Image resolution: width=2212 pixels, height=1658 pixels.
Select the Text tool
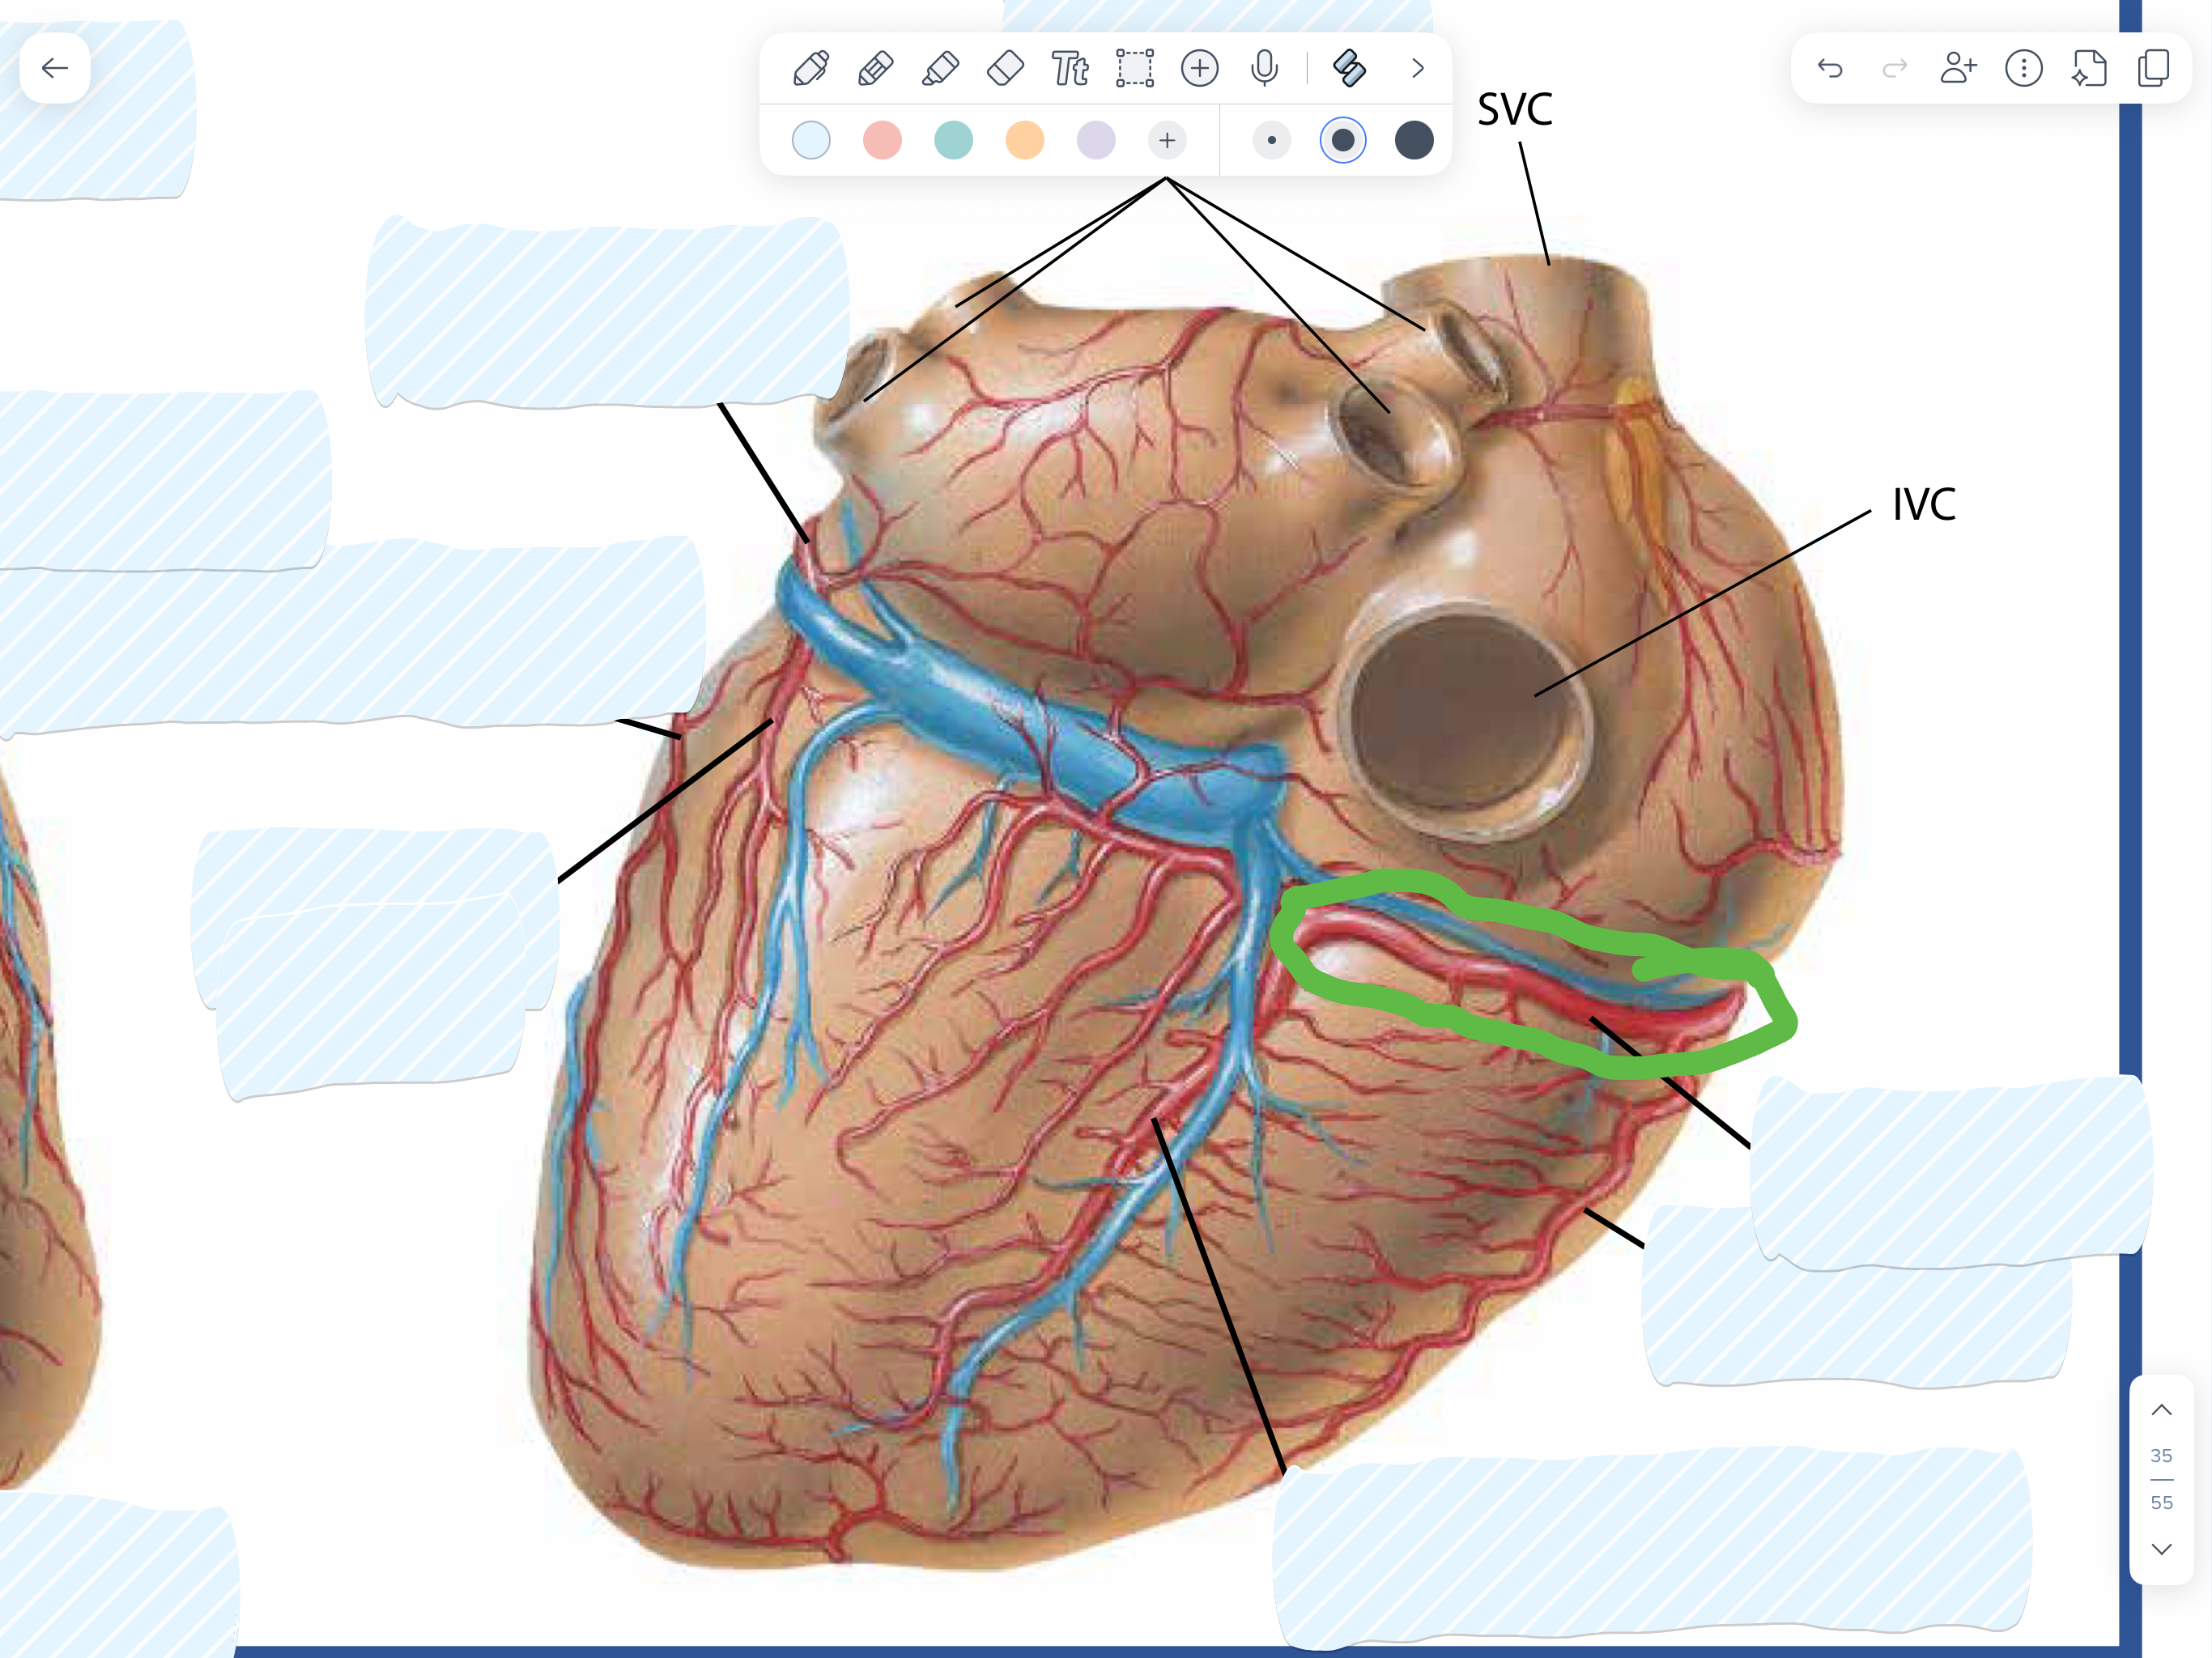pos(1070,68)
